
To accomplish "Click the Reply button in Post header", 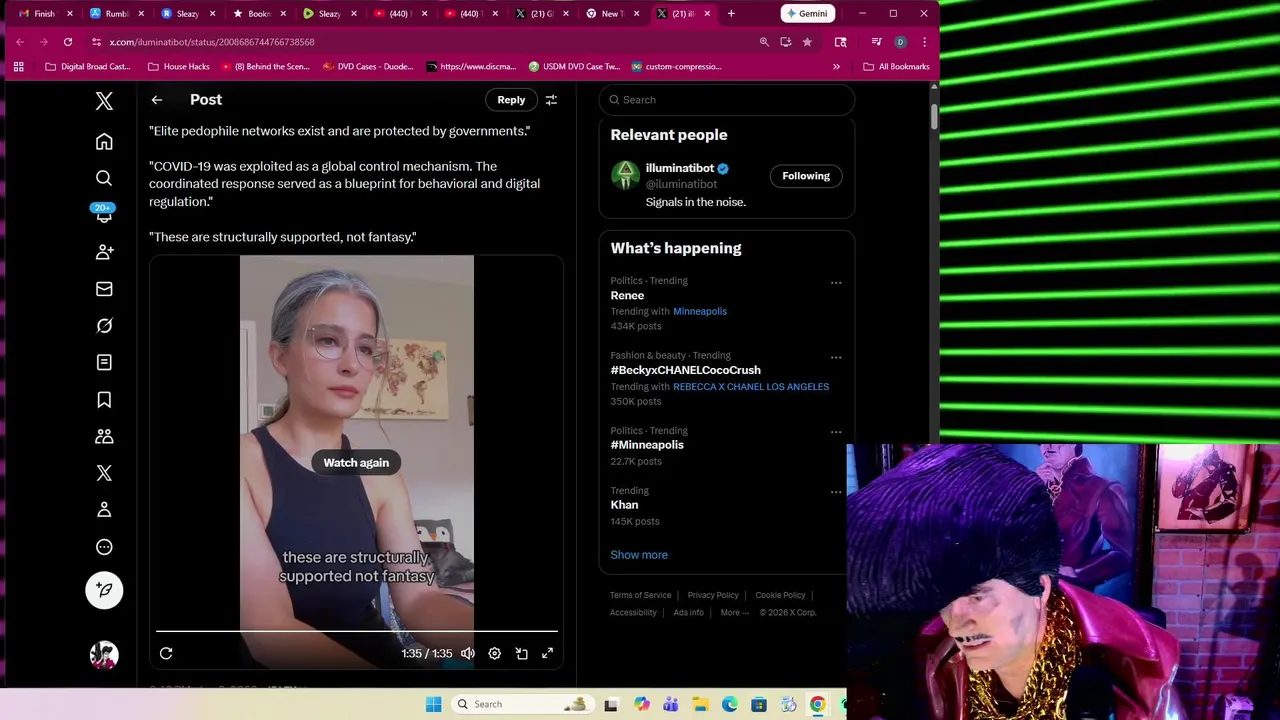I will coord(511,100).
